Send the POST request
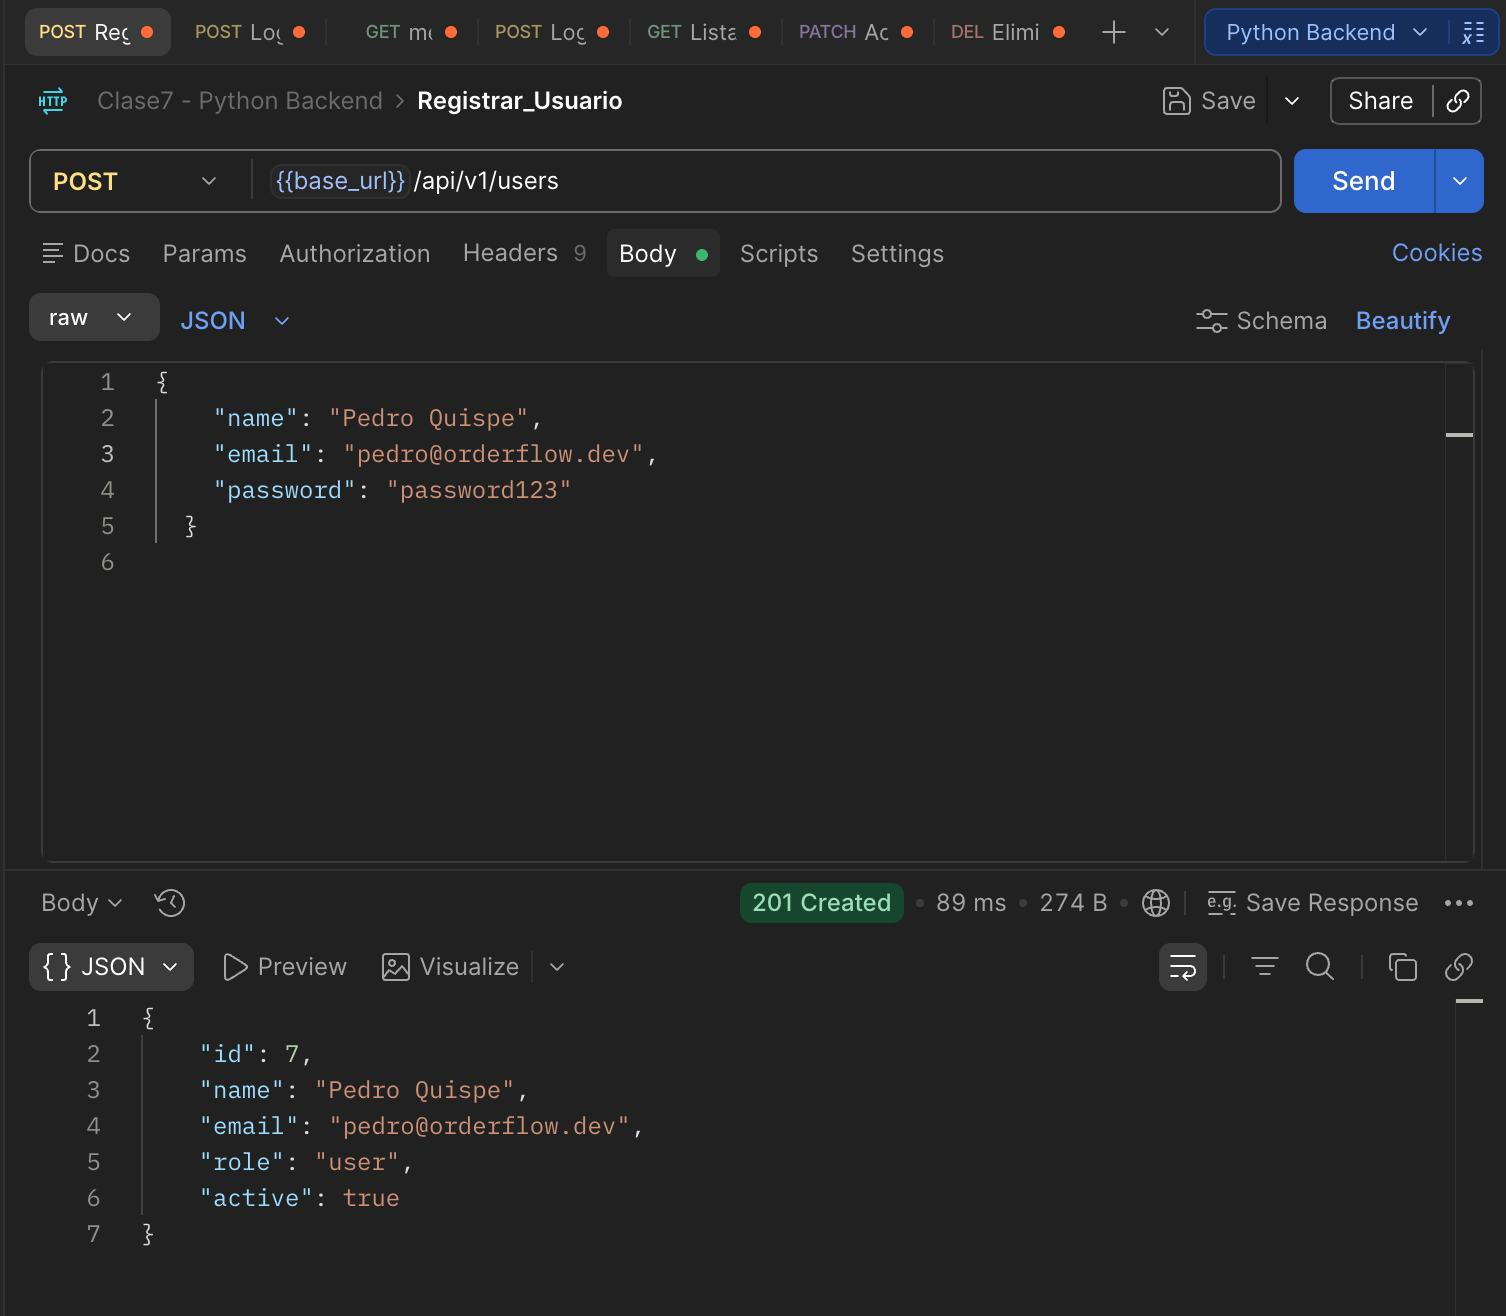Viewport: 1506px width, 1316px height. click(x=1363, y=181)
